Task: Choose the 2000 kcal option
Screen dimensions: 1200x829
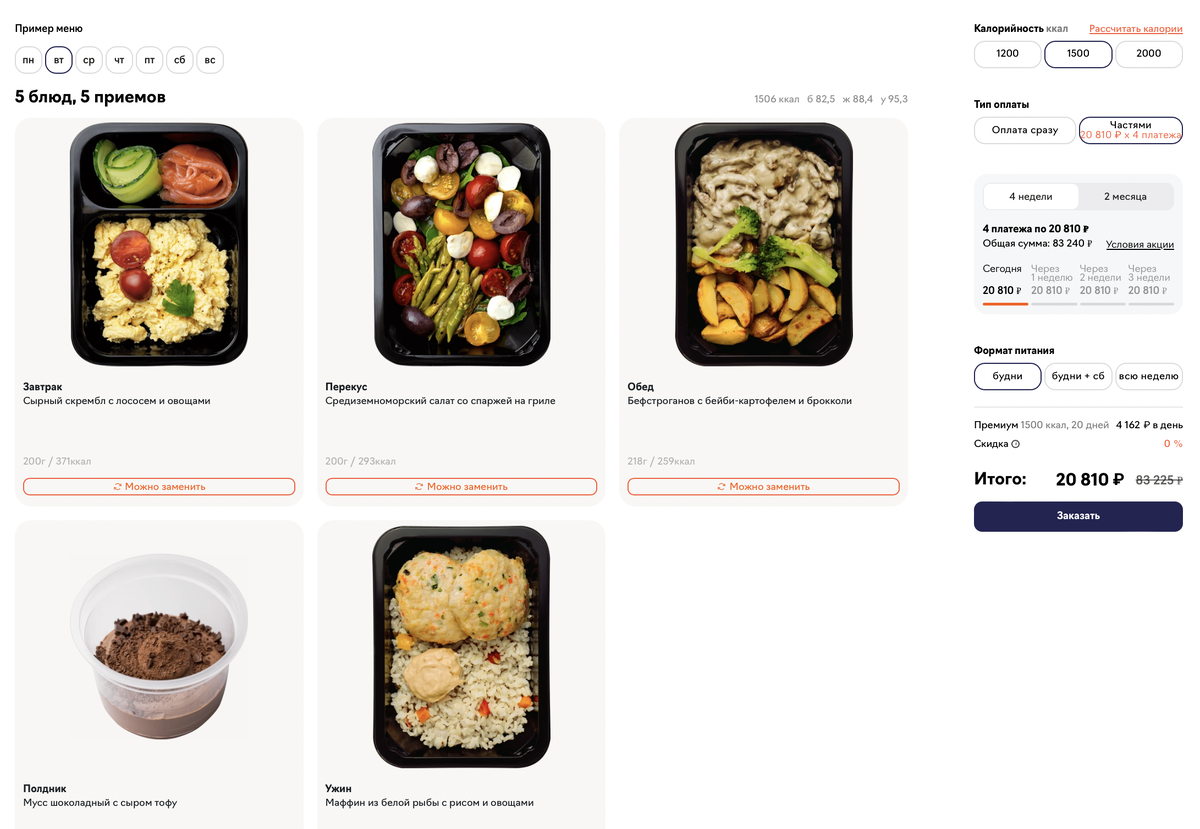Action: coord(1149,54)
